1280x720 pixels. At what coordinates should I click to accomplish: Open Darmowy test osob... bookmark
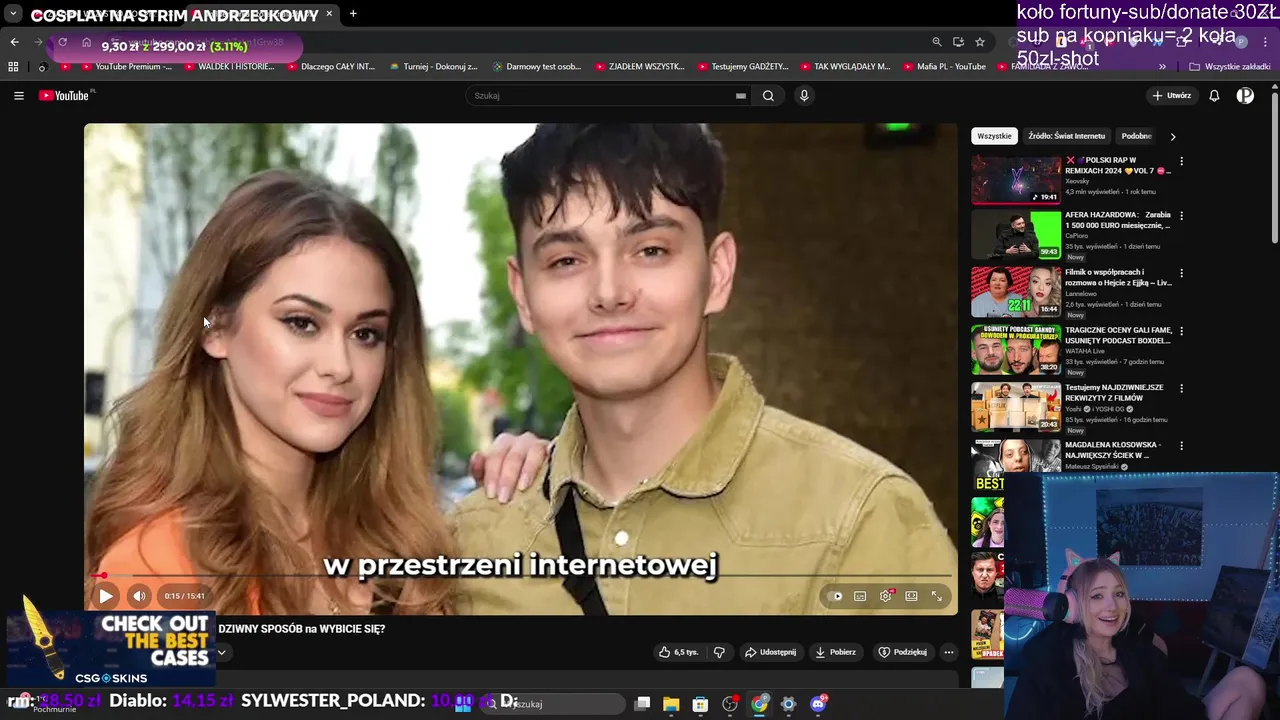(x=536, y=67)
